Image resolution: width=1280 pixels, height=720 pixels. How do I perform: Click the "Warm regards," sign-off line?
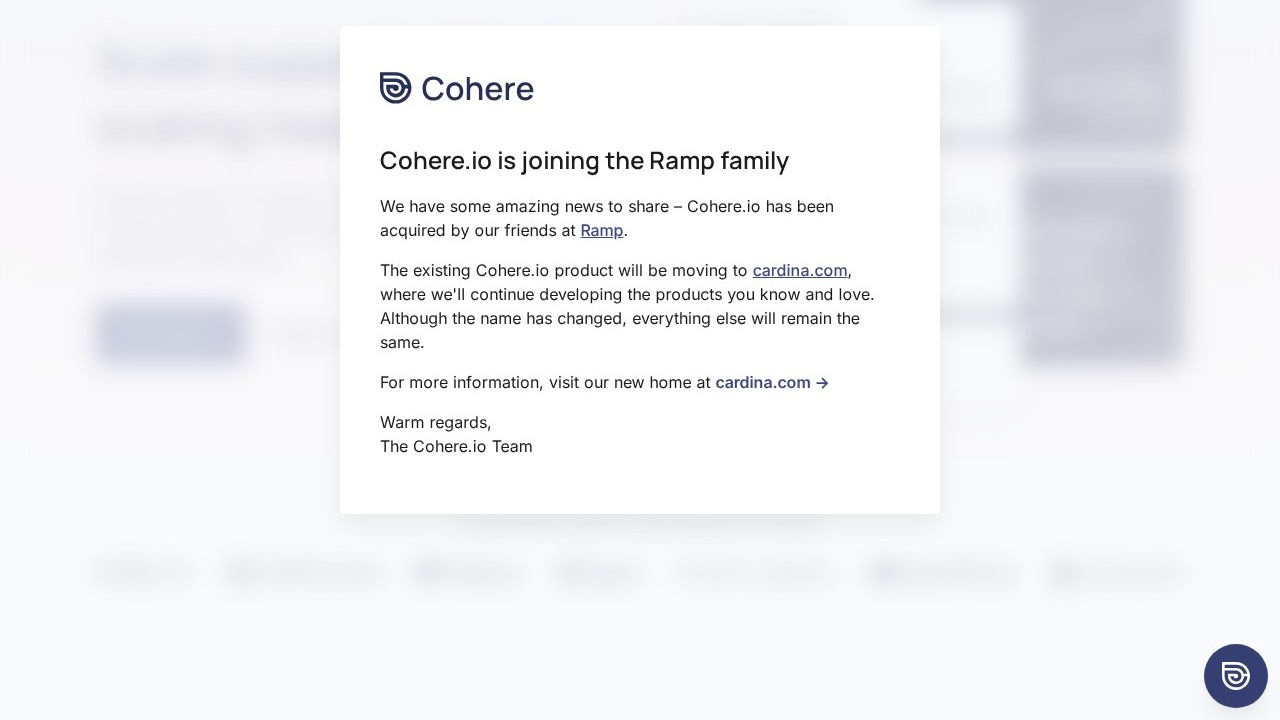435,423
